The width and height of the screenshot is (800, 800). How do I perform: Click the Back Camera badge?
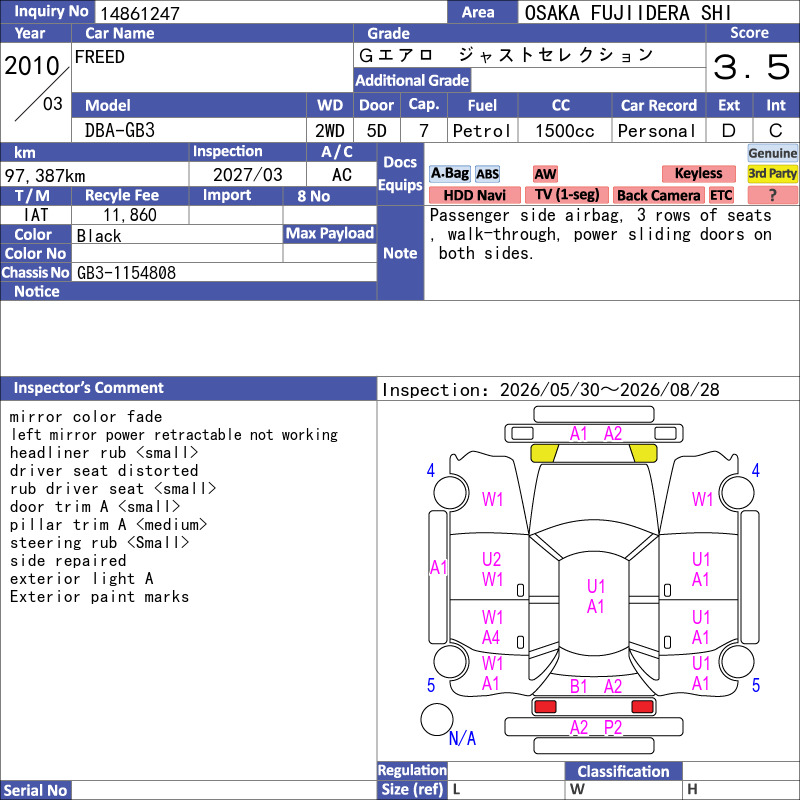[x=658, y=195]
